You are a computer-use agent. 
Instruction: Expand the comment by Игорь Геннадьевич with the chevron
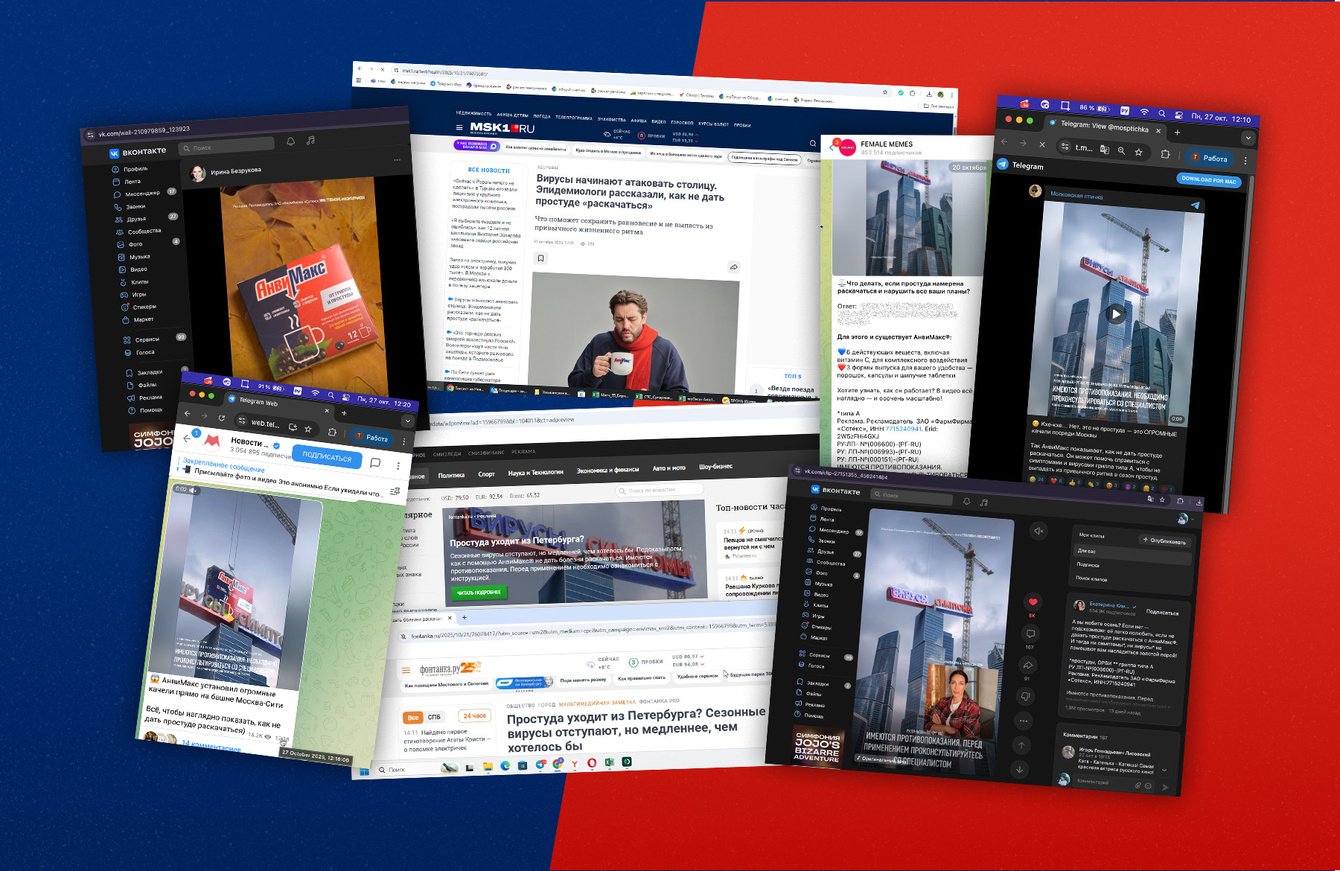(1163, 771)
